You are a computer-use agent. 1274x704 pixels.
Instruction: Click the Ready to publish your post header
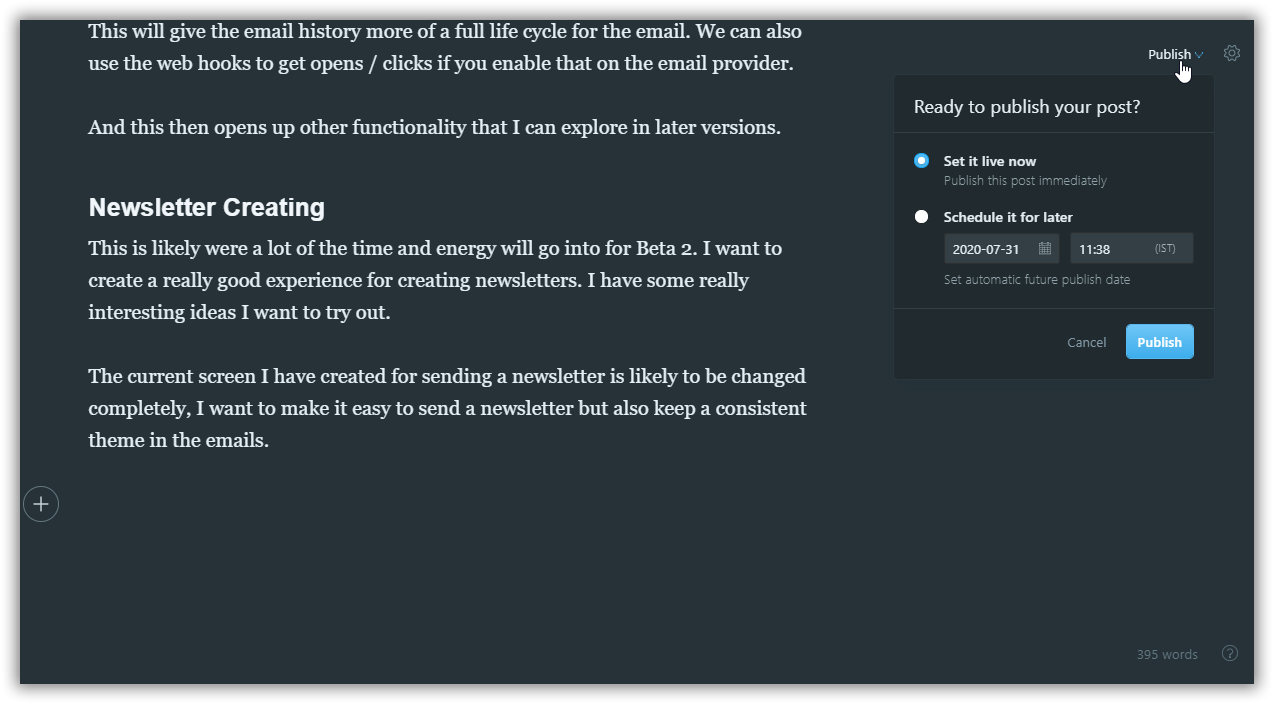(1027, 107)
